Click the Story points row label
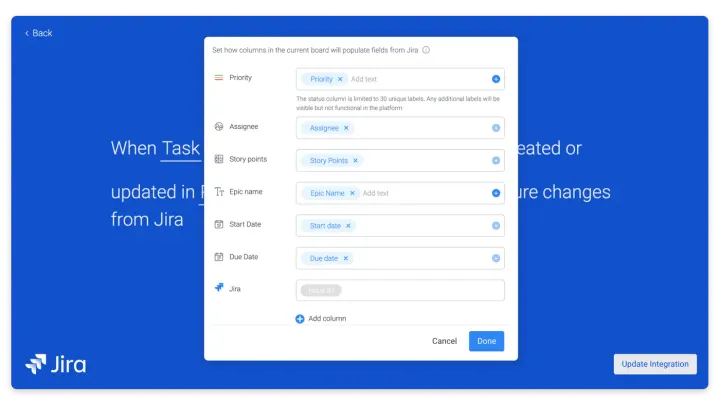Viewport: 720px width, 405px height. pos(248,159)
